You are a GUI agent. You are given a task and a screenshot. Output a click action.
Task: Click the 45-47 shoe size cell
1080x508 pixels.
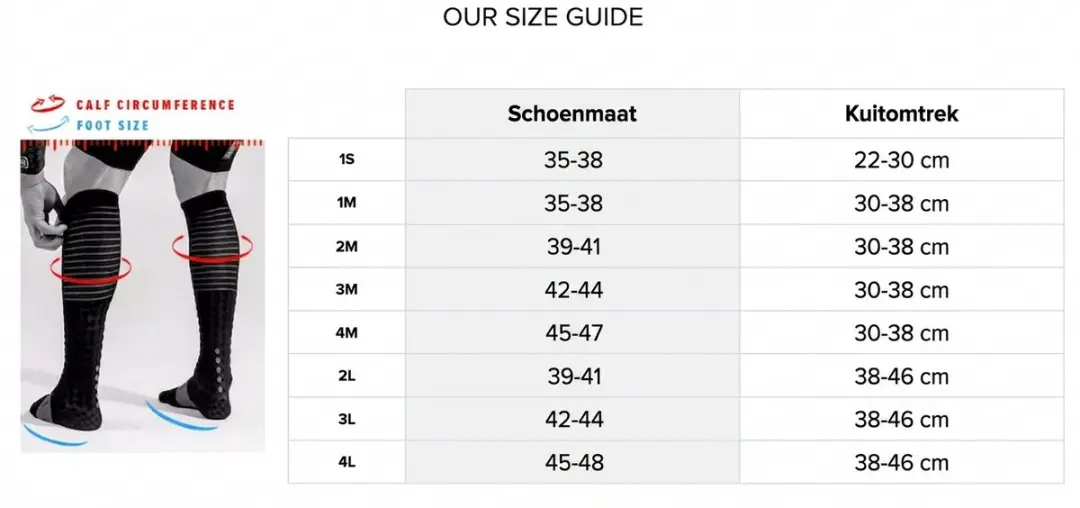point(573,332)
